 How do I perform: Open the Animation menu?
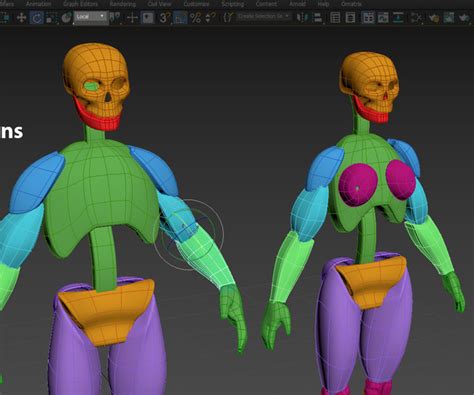tap(38, 4)
